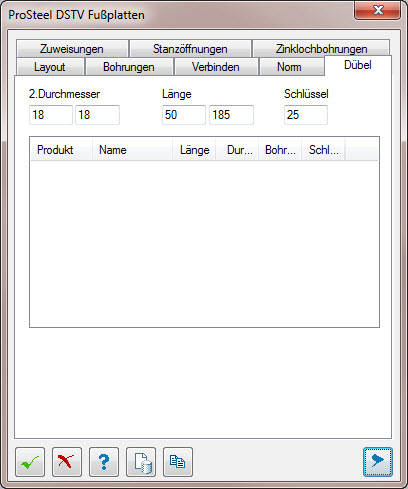Screen dimensions: 408x489
Task: Click the copy properties icon button
Action: click(178, 462)
